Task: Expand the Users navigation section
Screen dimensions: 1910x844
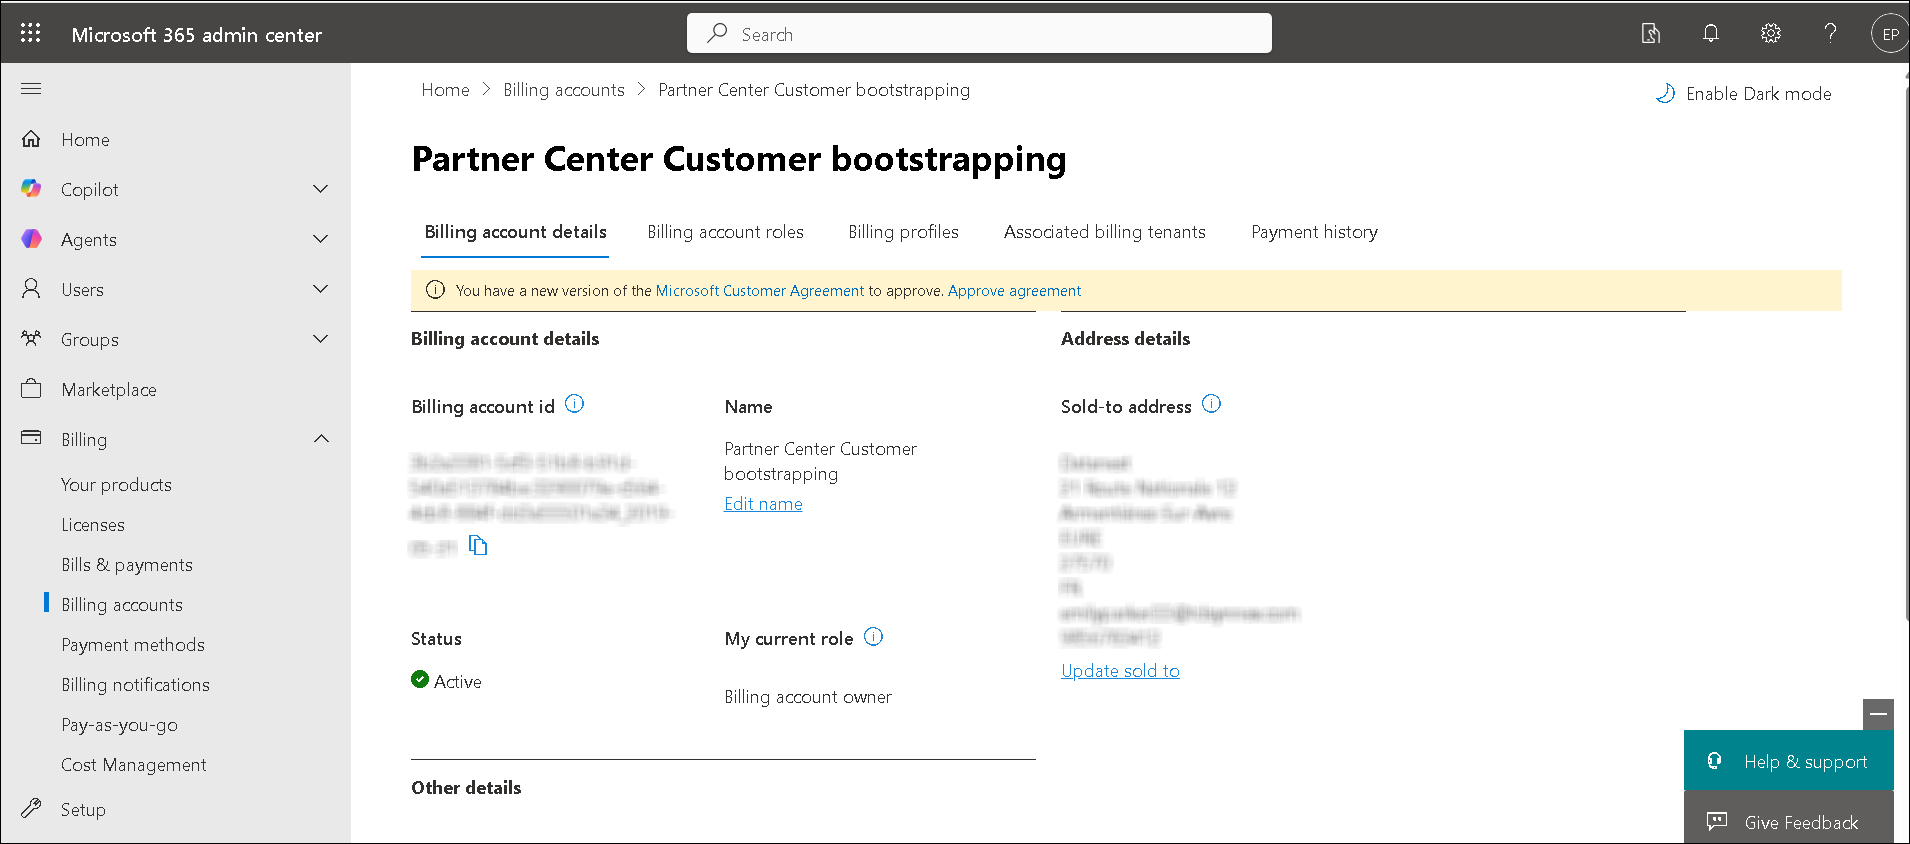Action: tap(320, 289)
